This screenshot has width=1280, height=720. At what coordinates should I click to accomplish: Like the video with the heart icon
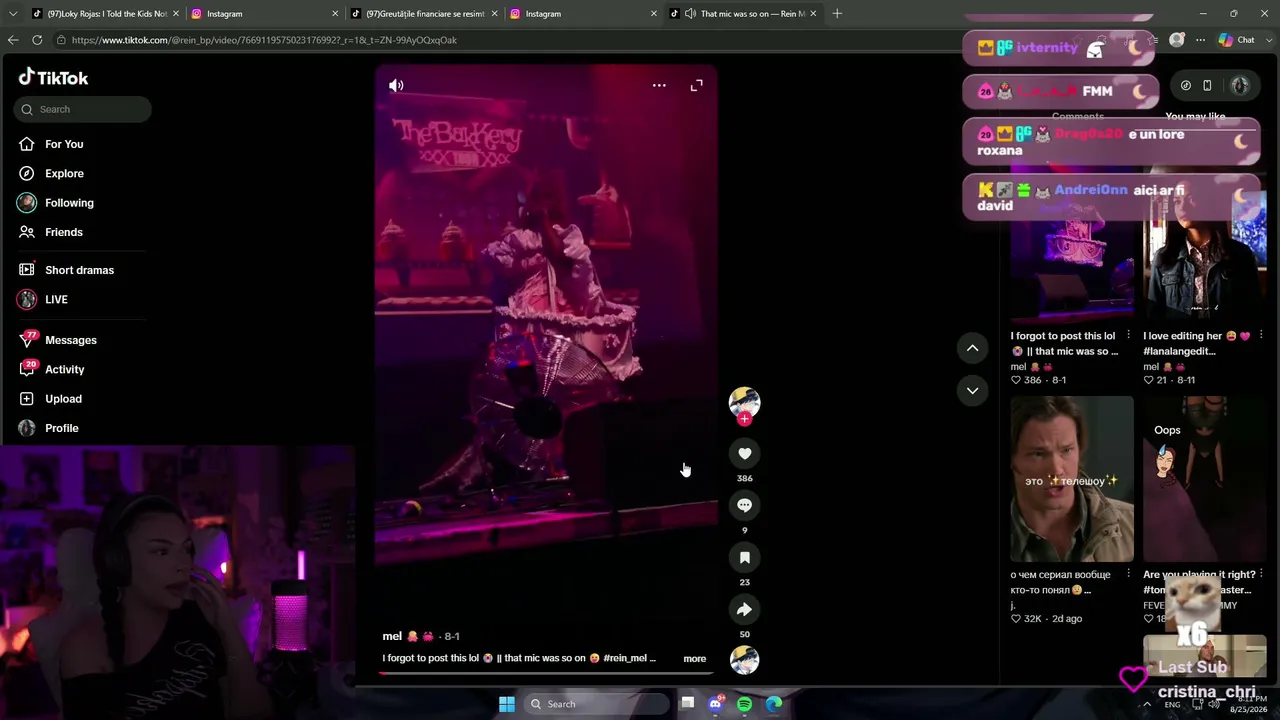[744, 454]
